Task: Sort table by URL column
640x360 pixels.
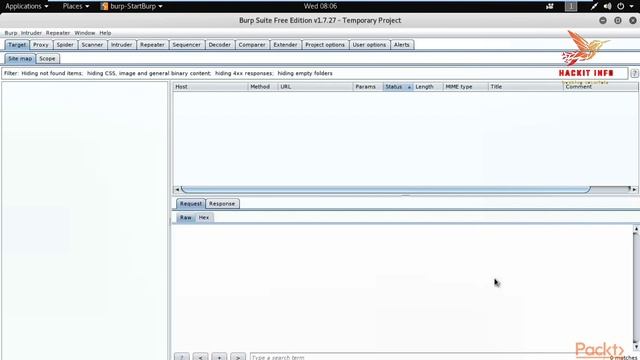Action: point(315,87)
